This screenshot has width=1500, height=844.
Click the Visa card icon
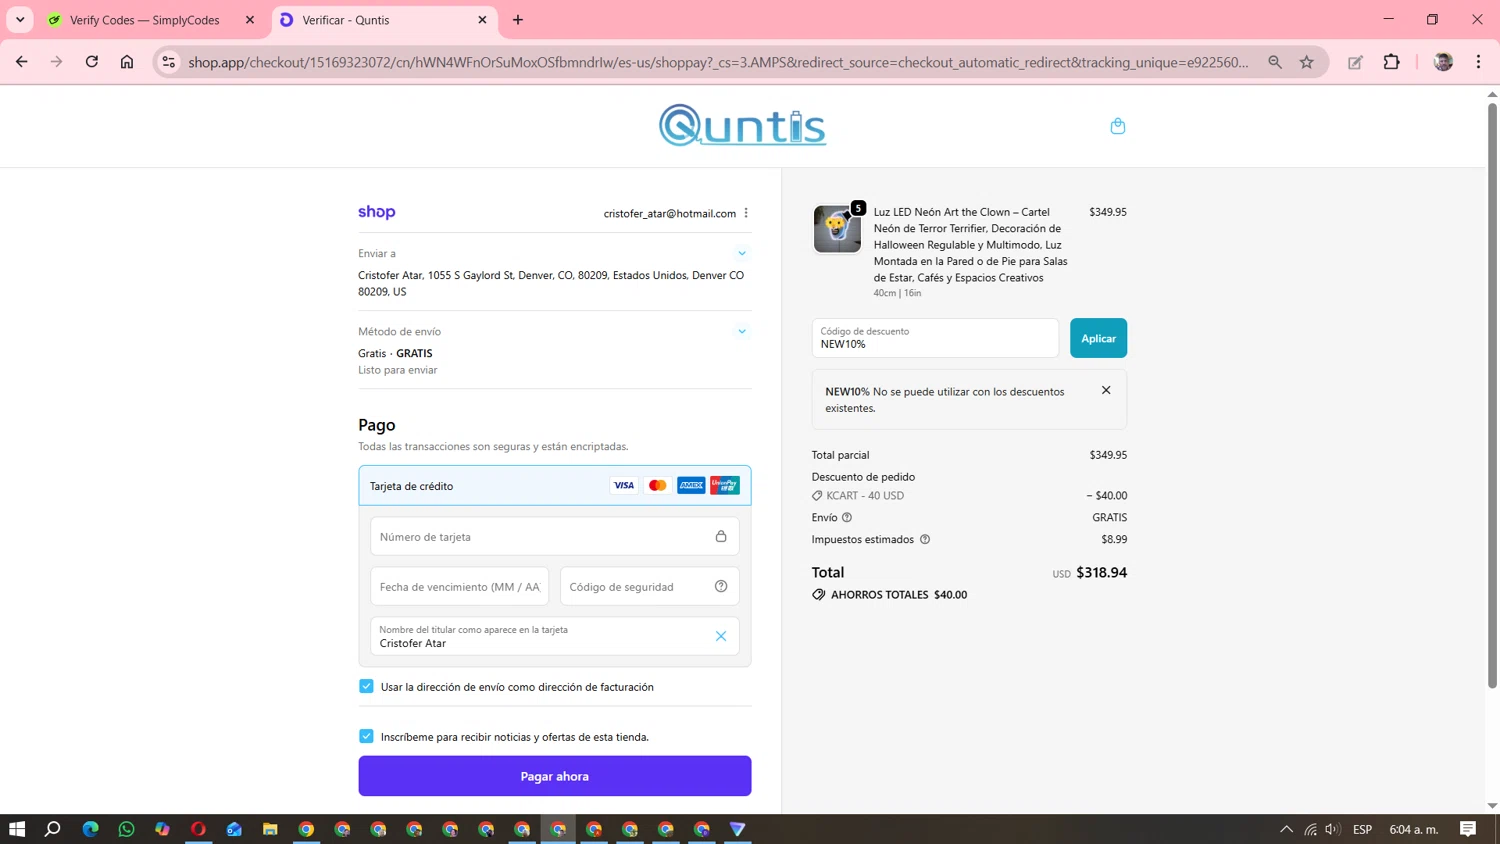(624, 486)
